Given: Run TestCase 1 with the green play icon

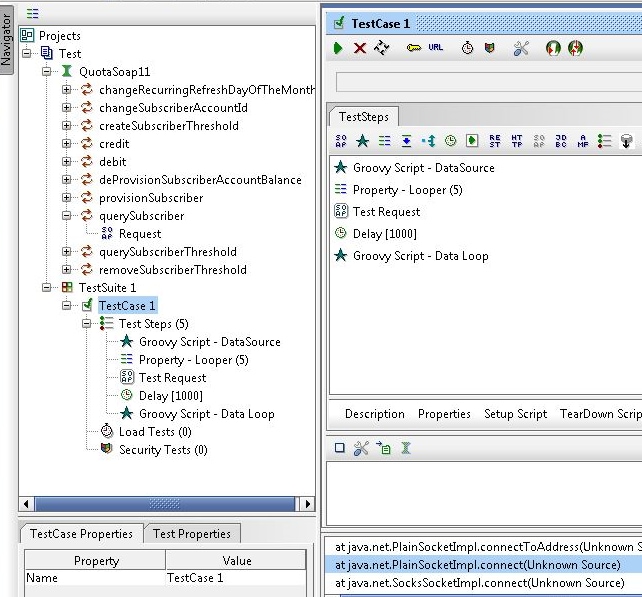Looking at the screenshot, I should [338, 48].
